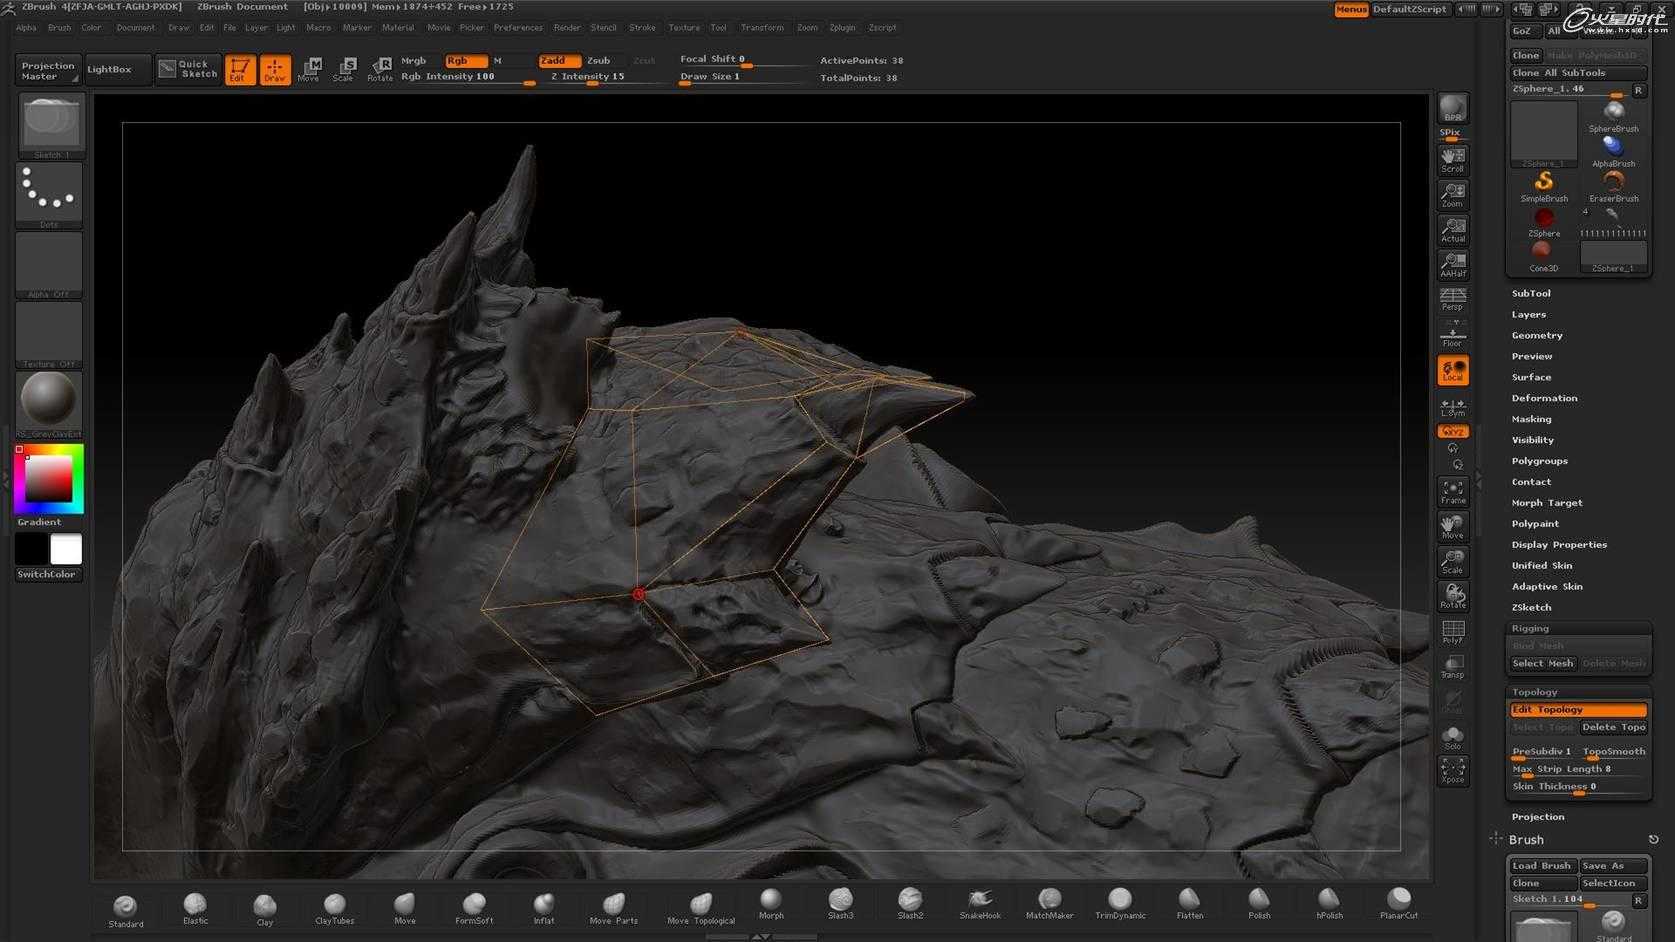
Task: Disable Edit Topology mode
Action: coord(1577,710)
